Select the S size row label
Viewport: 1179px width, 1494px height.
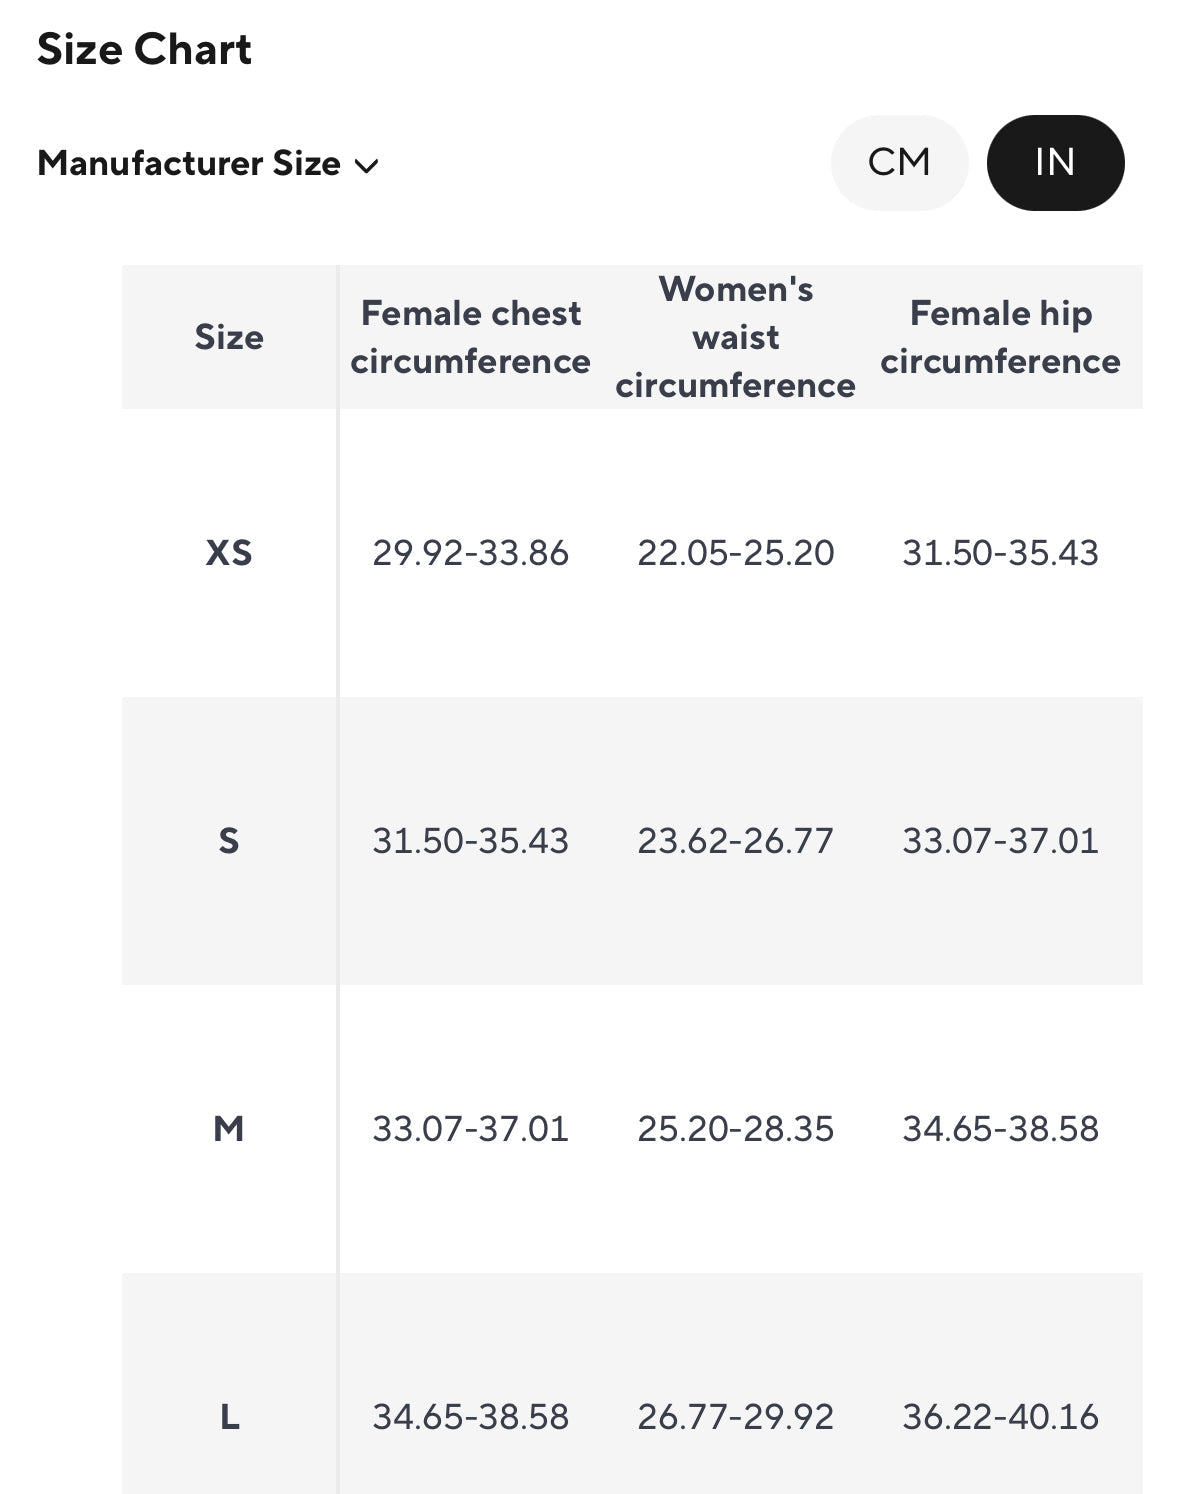(x=229, y=841)
